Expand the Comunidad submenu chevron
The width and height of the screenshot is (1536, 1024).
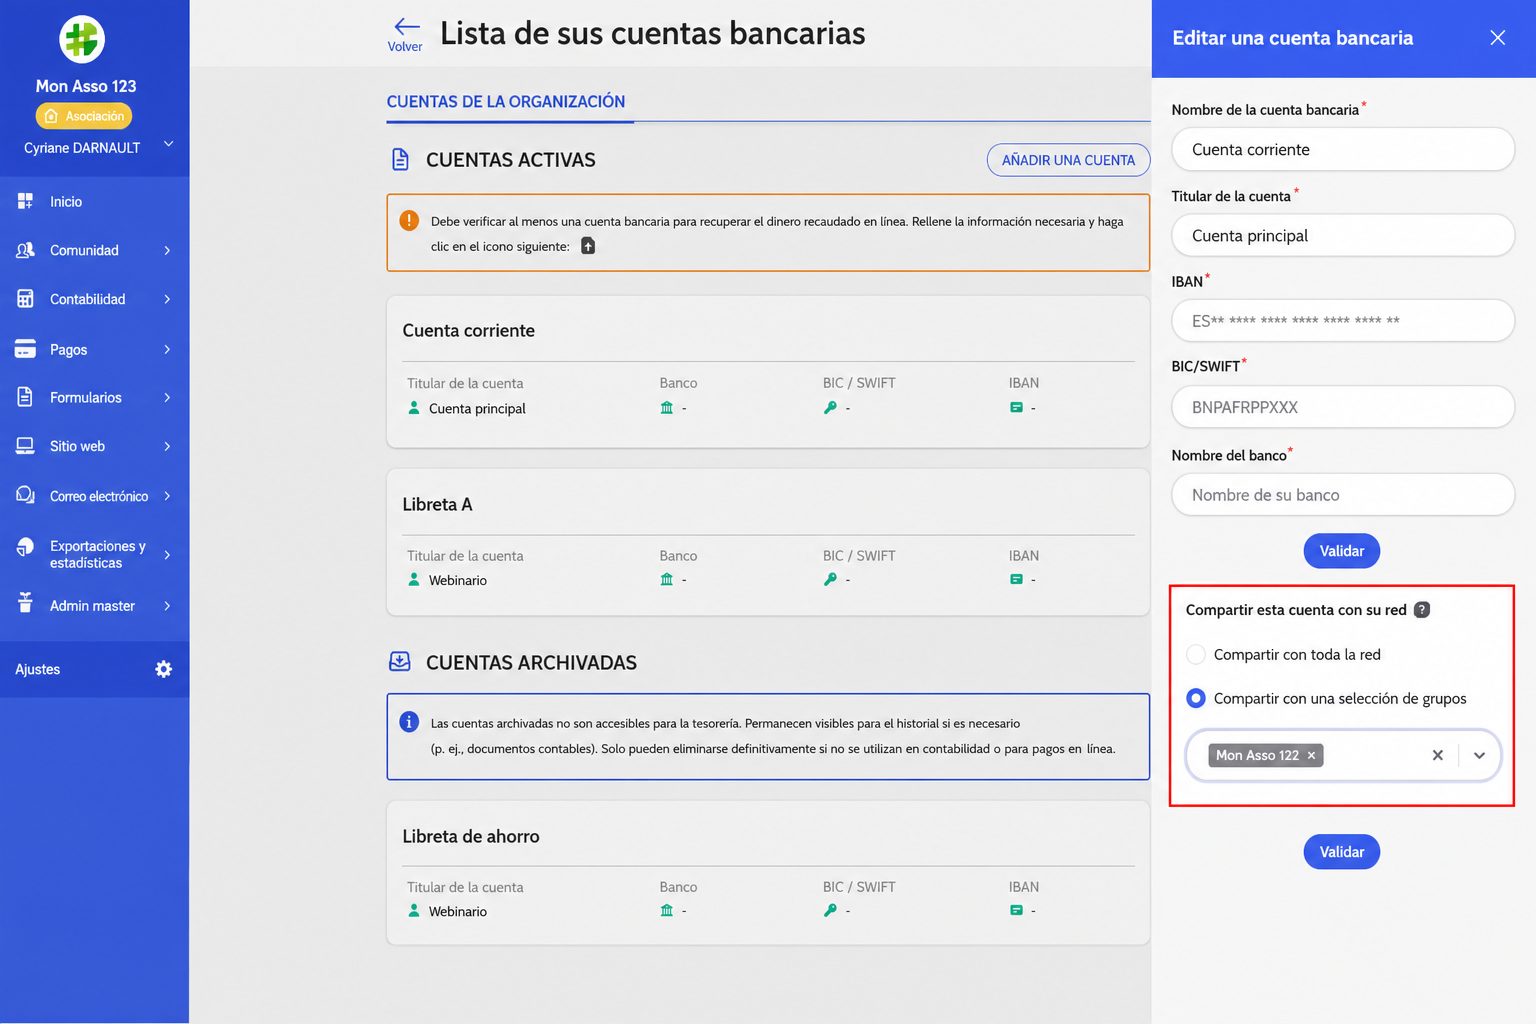[167, 250]
